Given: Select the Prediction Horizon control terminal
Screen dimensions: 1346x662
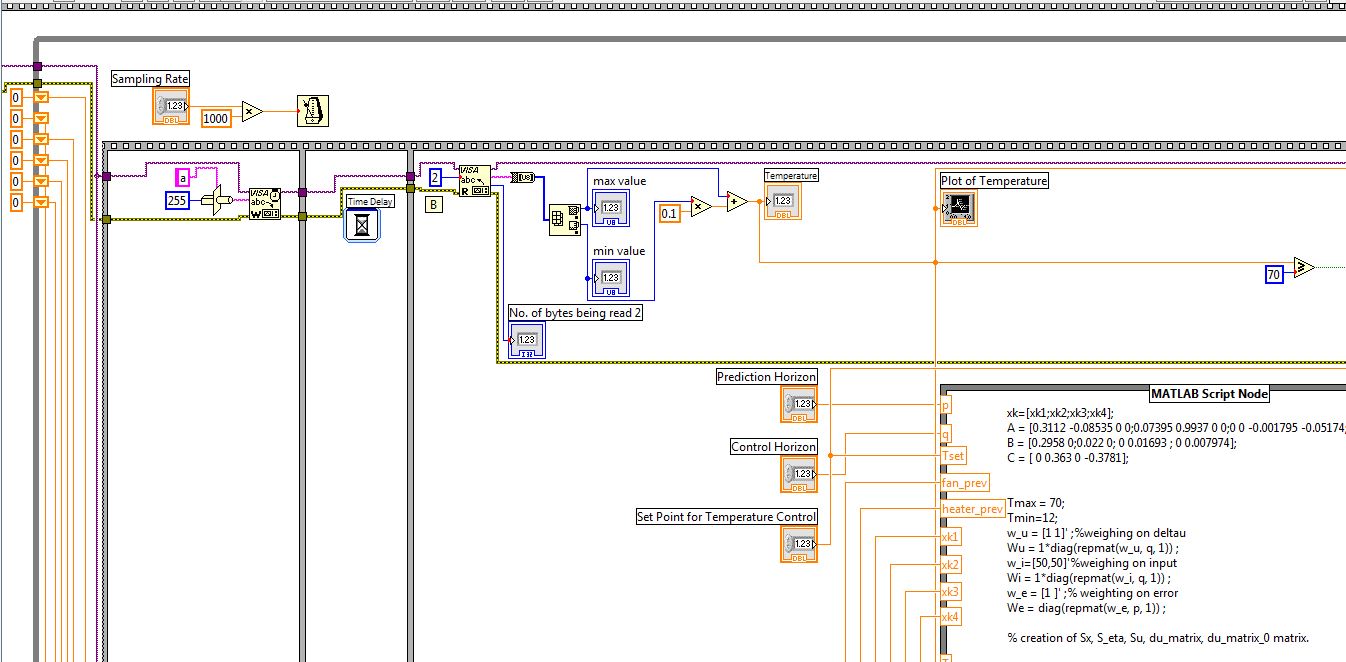Looking at the screenshot, I should click(x=799, y=404).
